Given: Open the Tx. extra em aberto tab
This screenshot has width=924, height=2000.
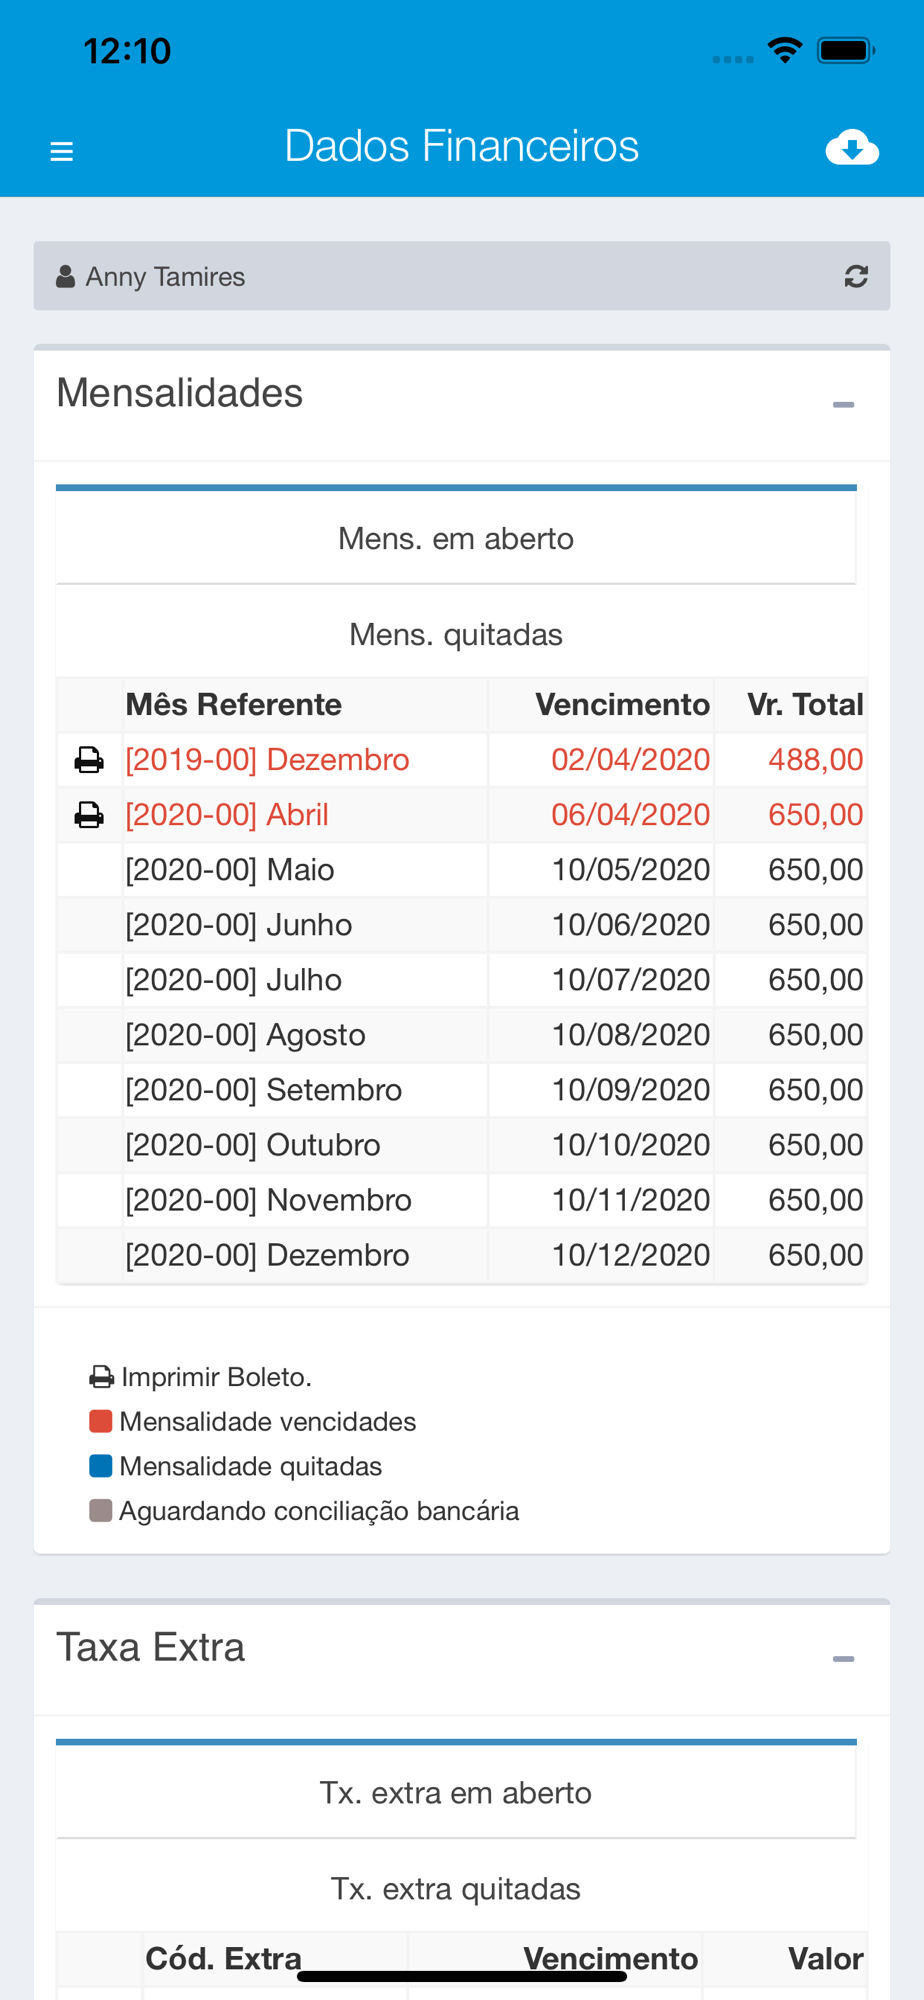Looking at the screenshot, I should point(456,1792).
